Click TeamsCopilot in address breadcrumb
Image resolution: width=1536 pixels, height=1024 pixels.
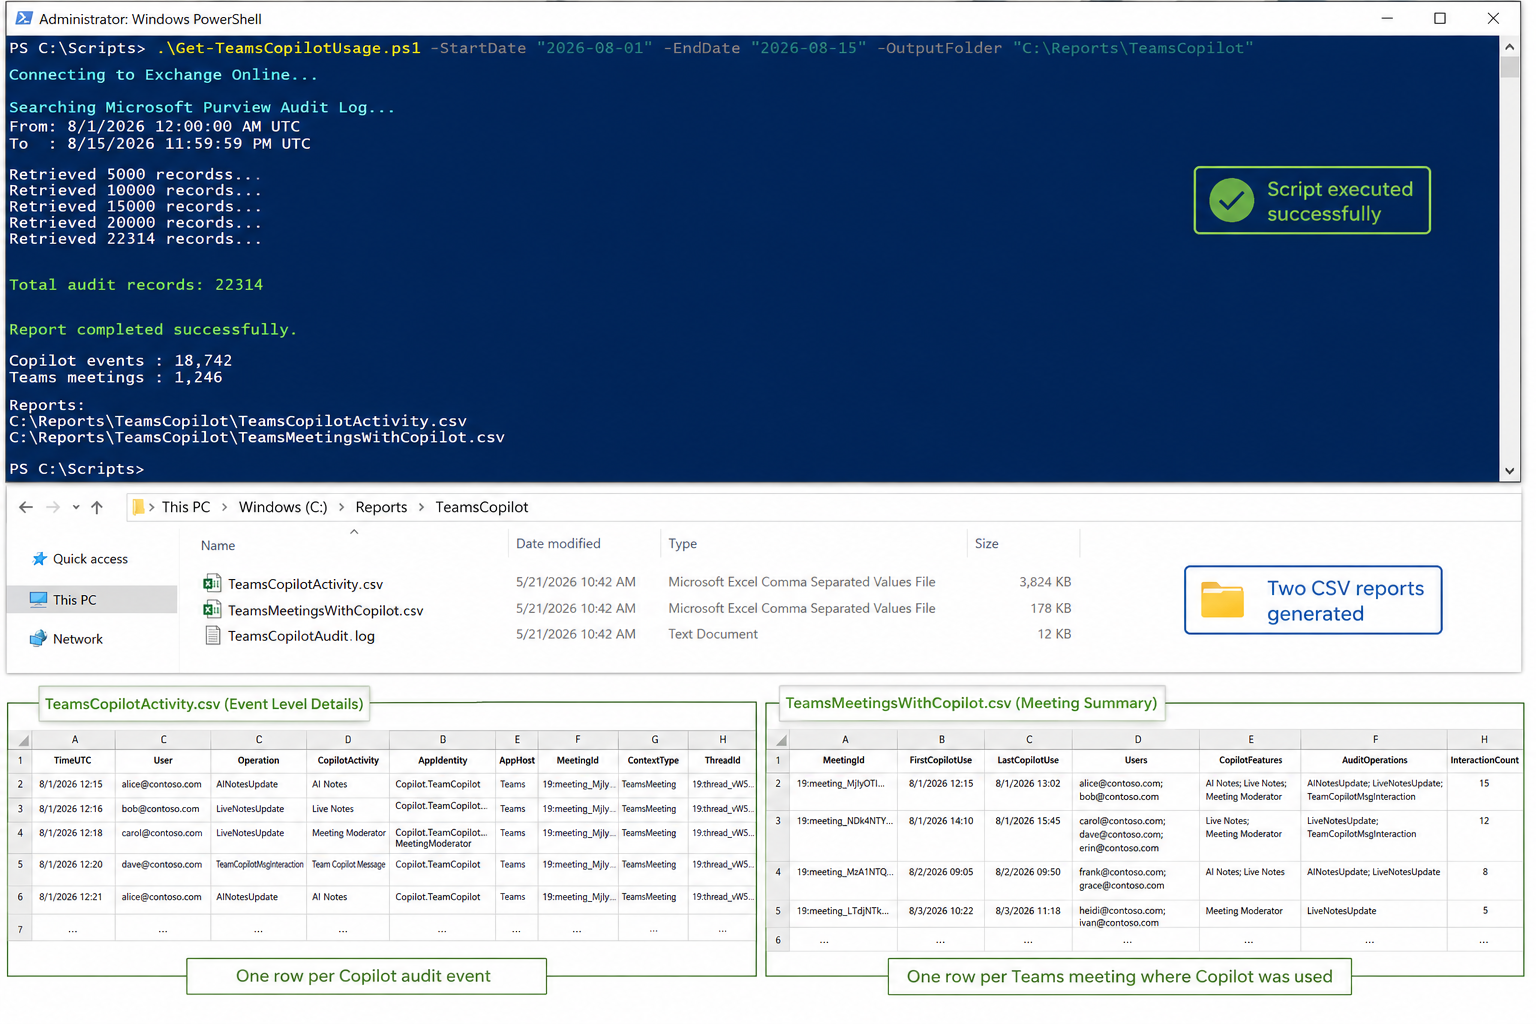point(482,507)
